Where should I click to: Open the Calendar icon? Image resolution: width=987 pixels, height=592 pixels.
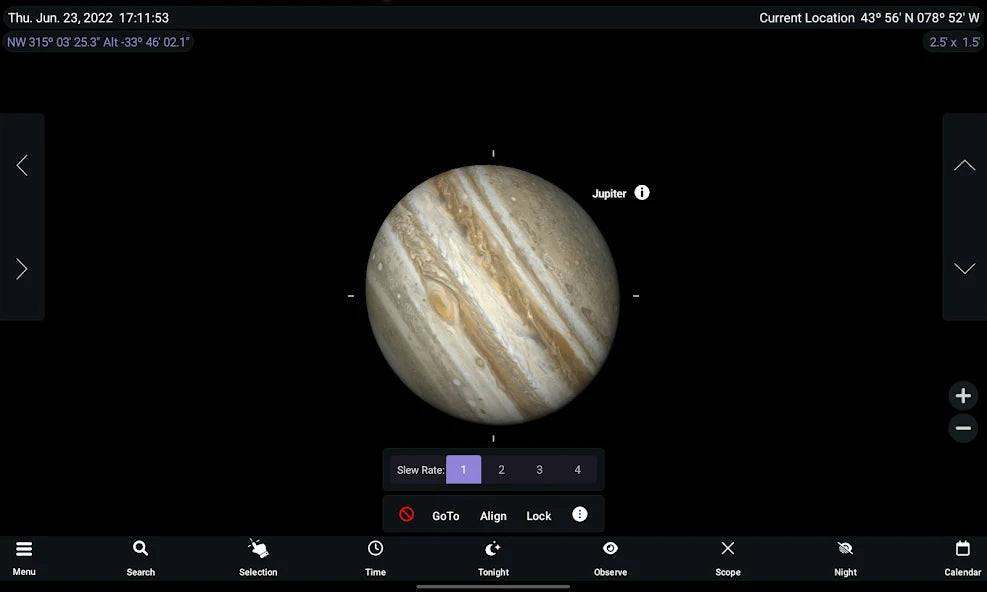(962, 557)
